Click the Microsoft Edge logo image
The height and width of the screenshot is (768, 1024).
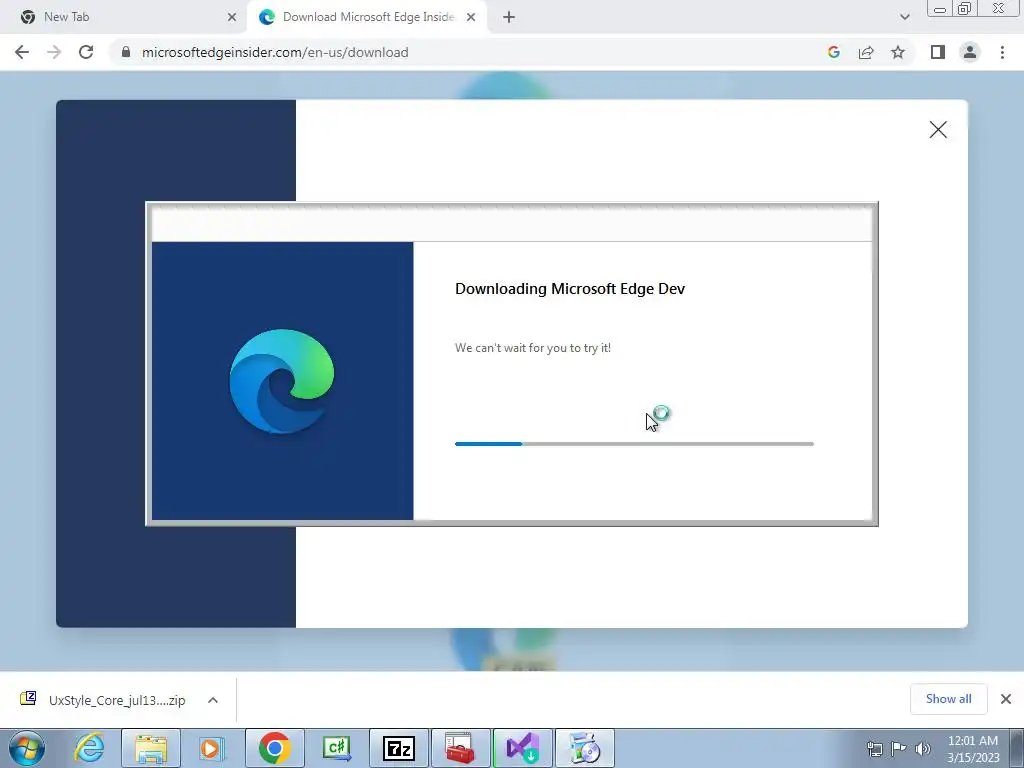(x=282, y=381)
